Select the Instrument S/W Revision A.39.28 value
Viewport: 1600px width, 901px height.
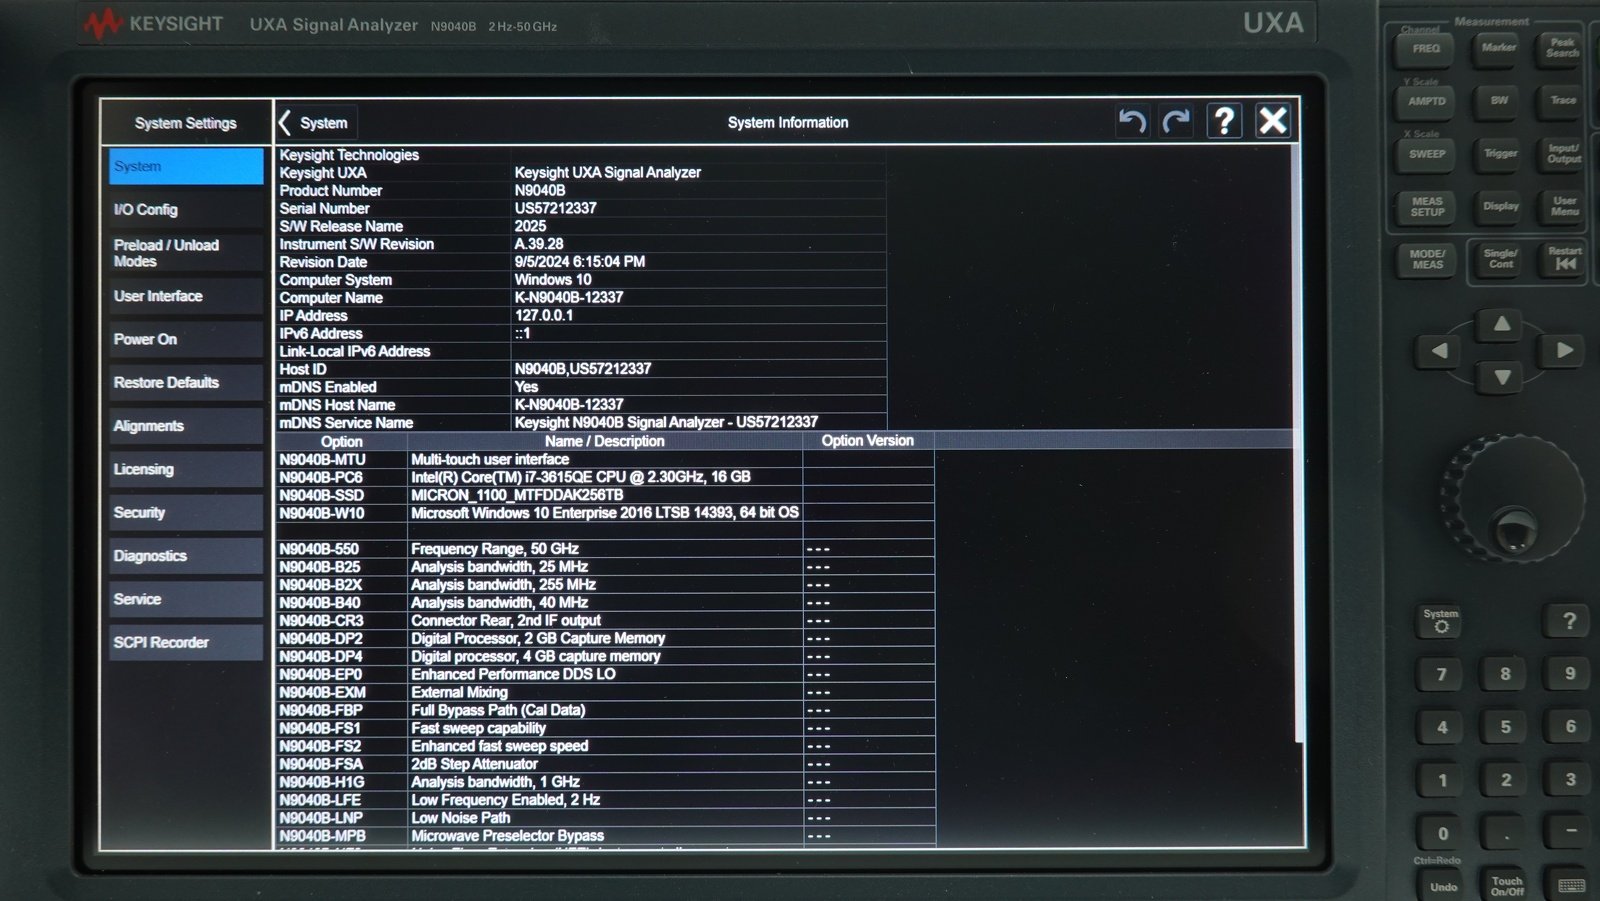539,244
